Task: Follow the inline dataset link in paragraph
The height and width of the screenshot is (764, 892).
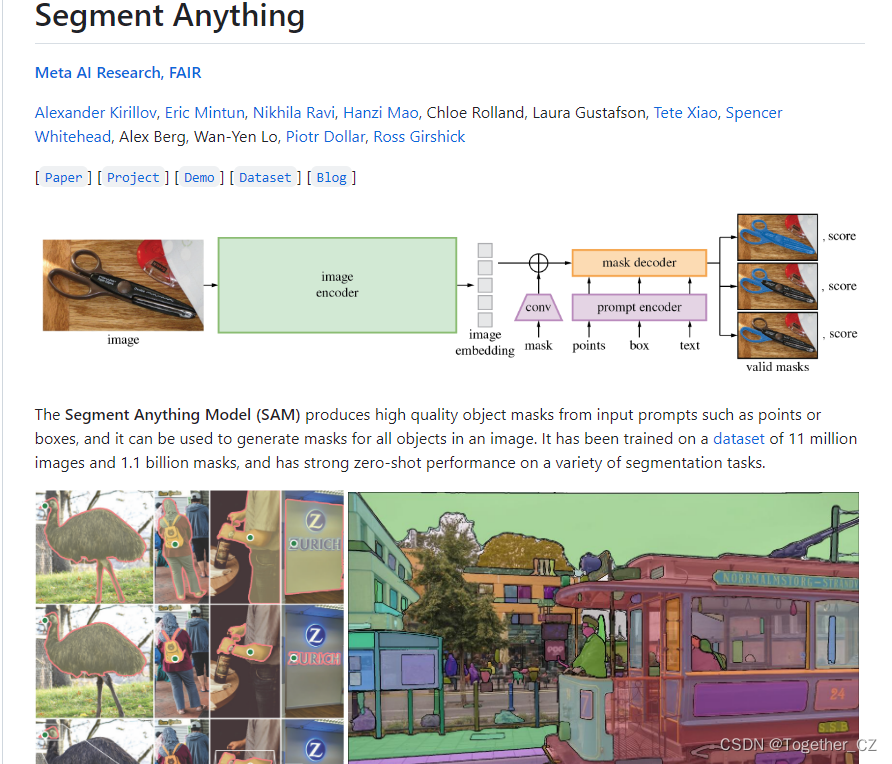Action: pyautogui.click(x=738, y=439)
